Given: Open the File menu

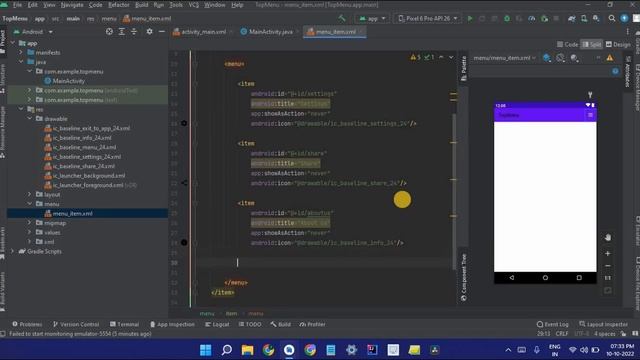Looking at the screenshot, I should coord(17,5).
